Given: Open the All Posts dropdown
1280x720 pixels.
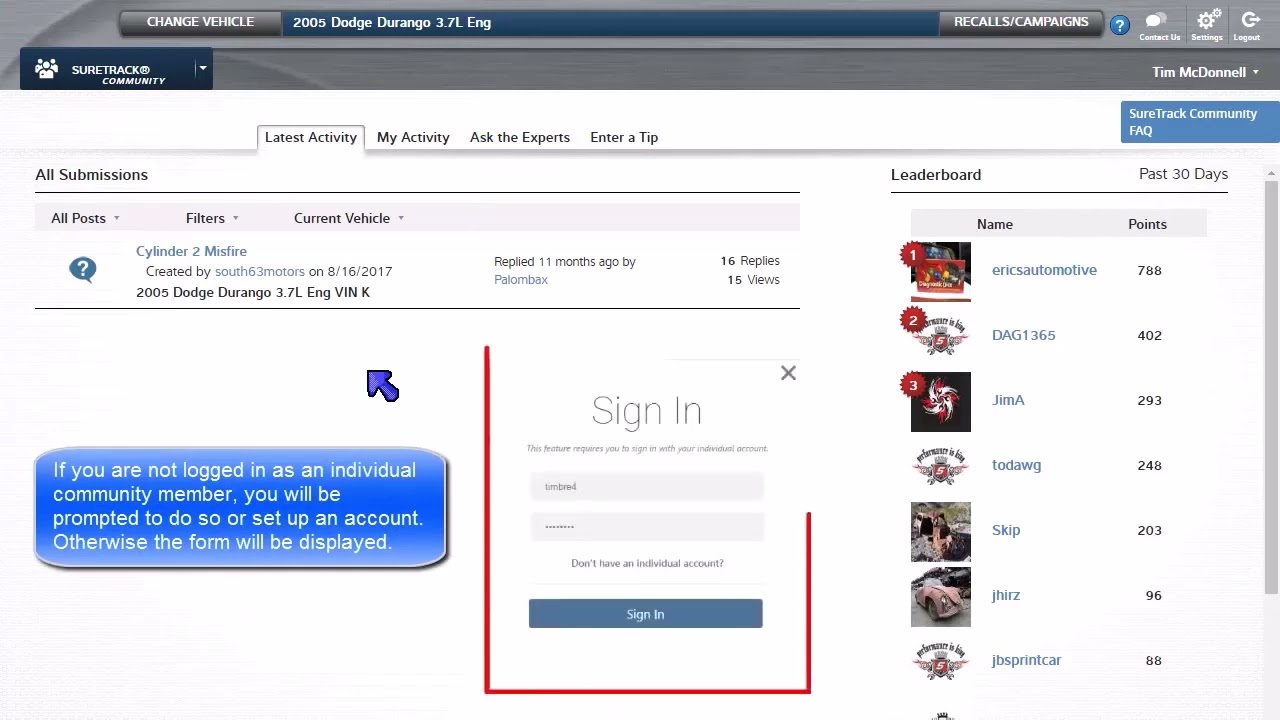Looking at the screenshot, I should pyautogui.click(x=85, y=218).
